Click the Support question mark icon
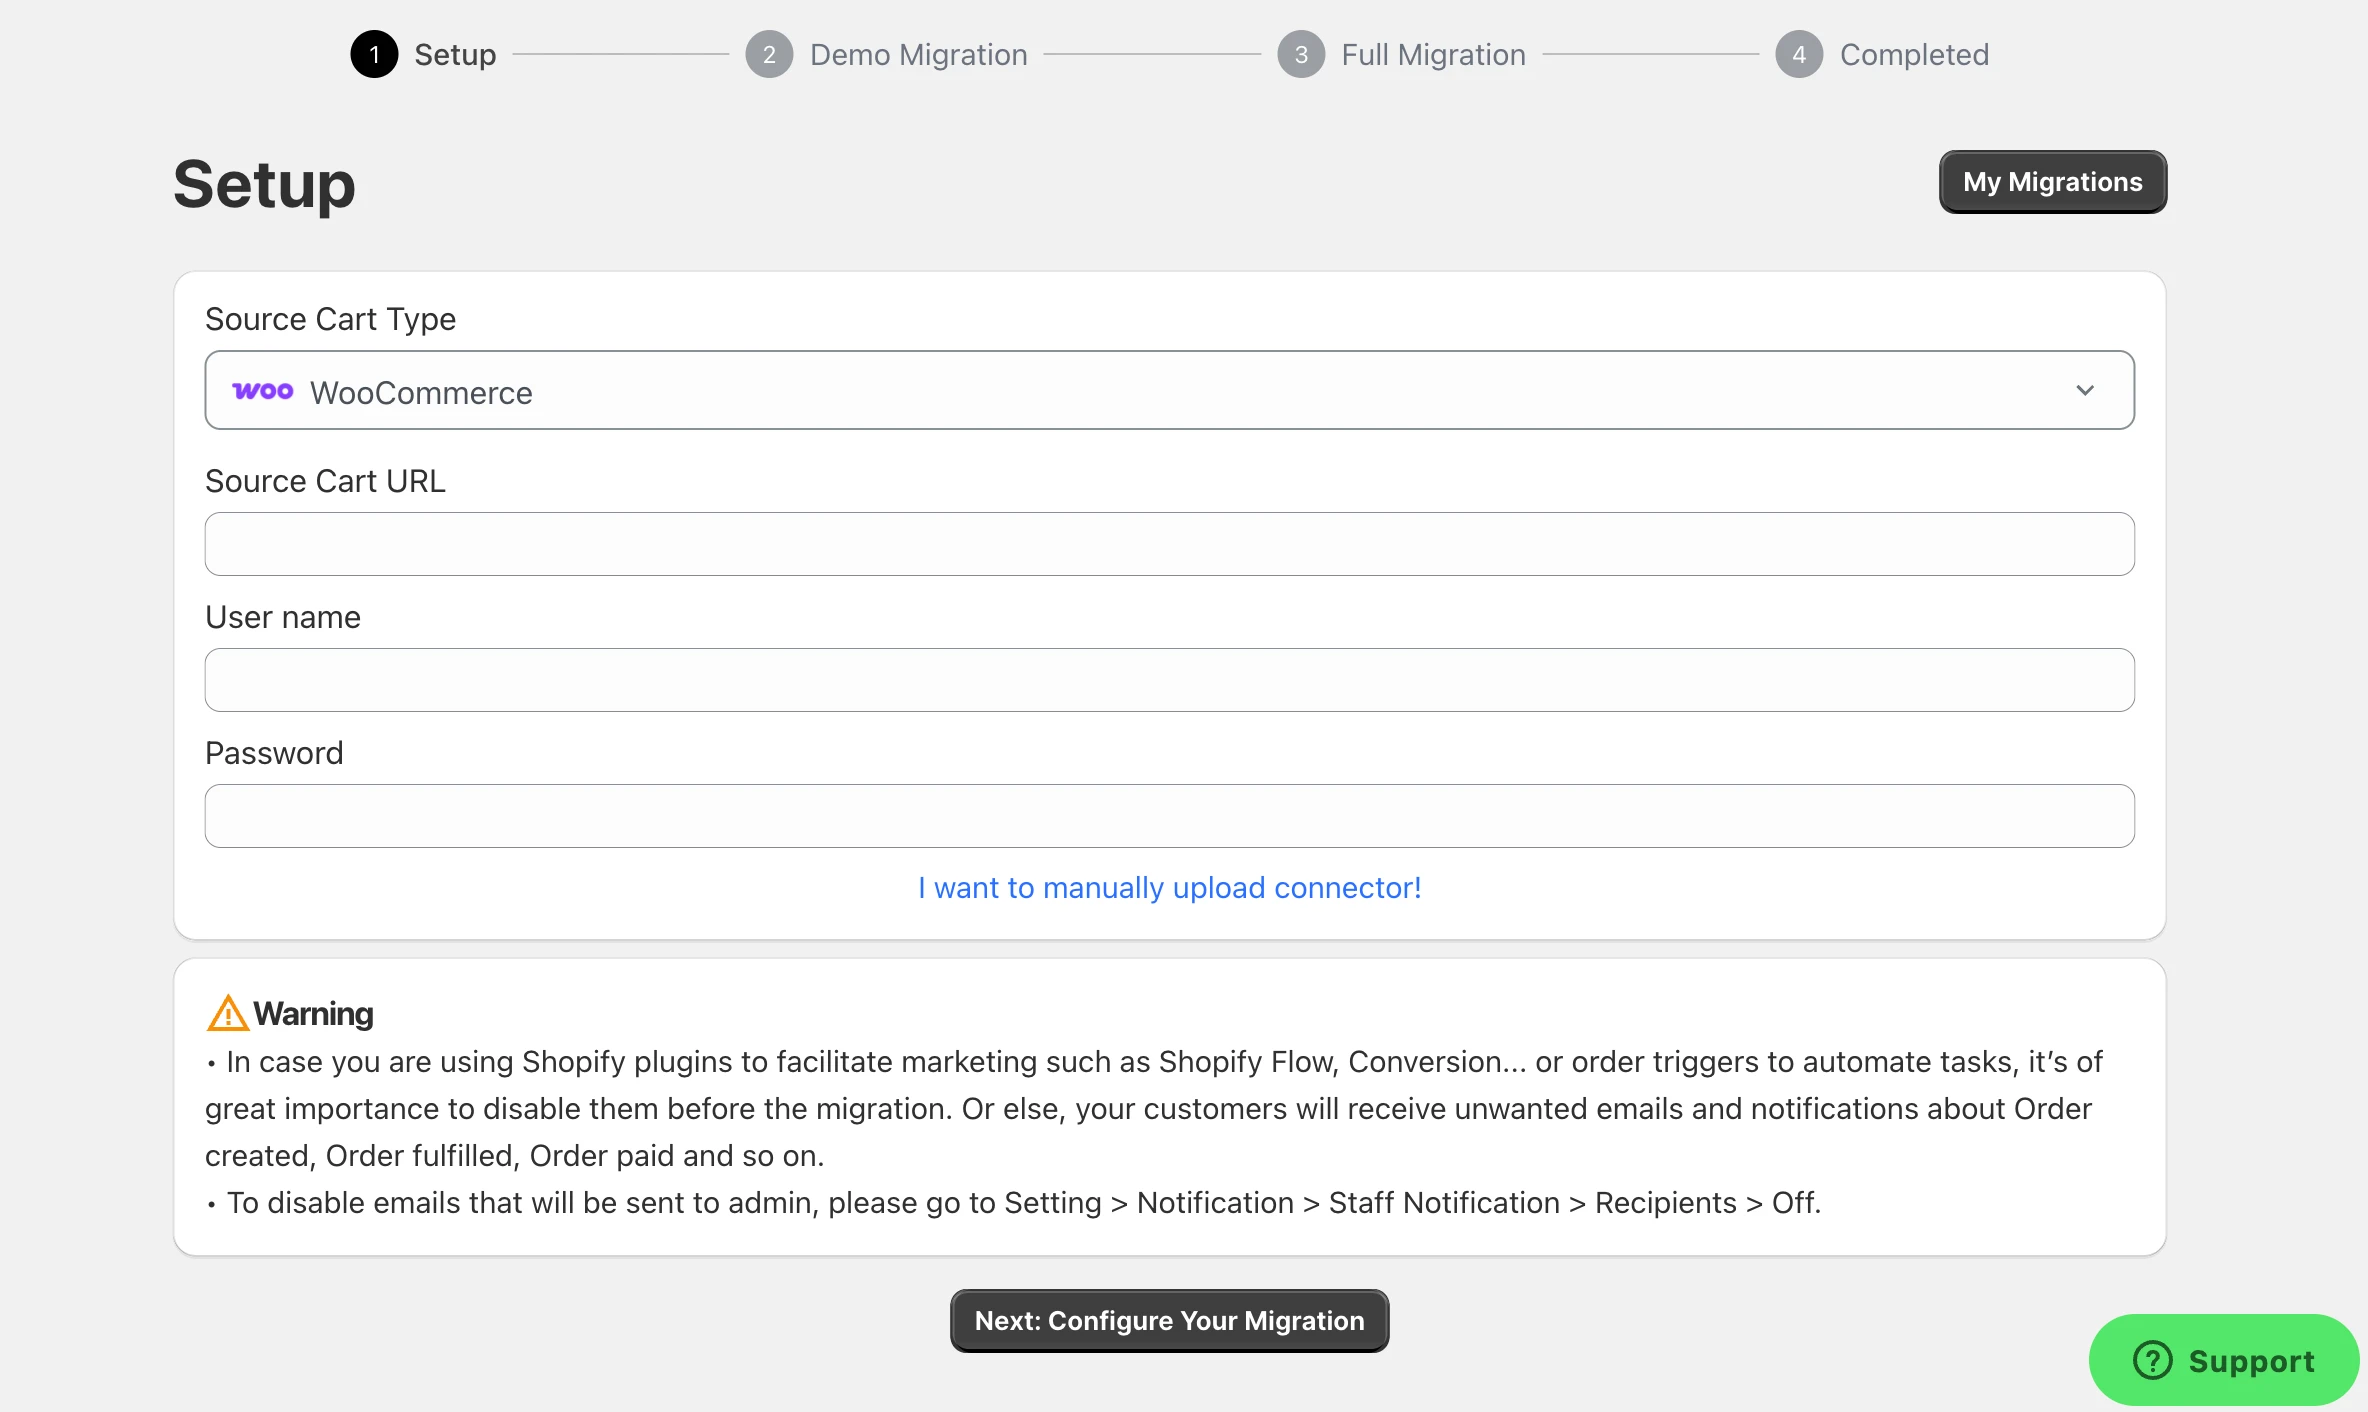Screen dimensions: 2368x1412 click(x=2153, y=1360)
